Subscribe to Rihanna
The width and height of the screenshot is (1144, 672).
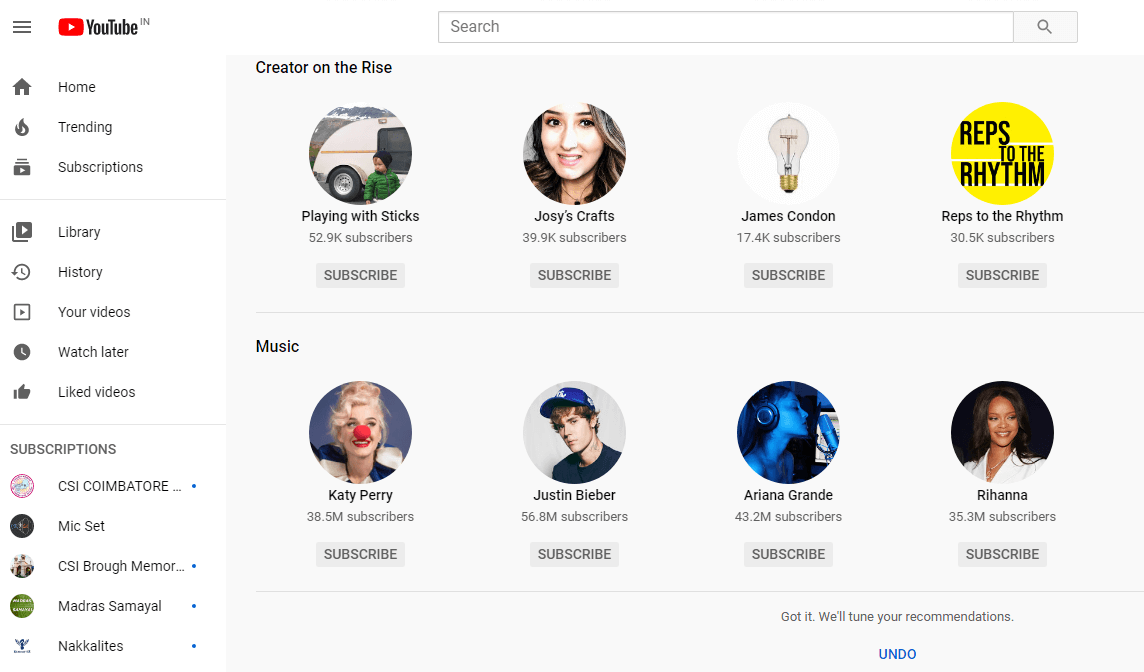(x=1002, y=554)
